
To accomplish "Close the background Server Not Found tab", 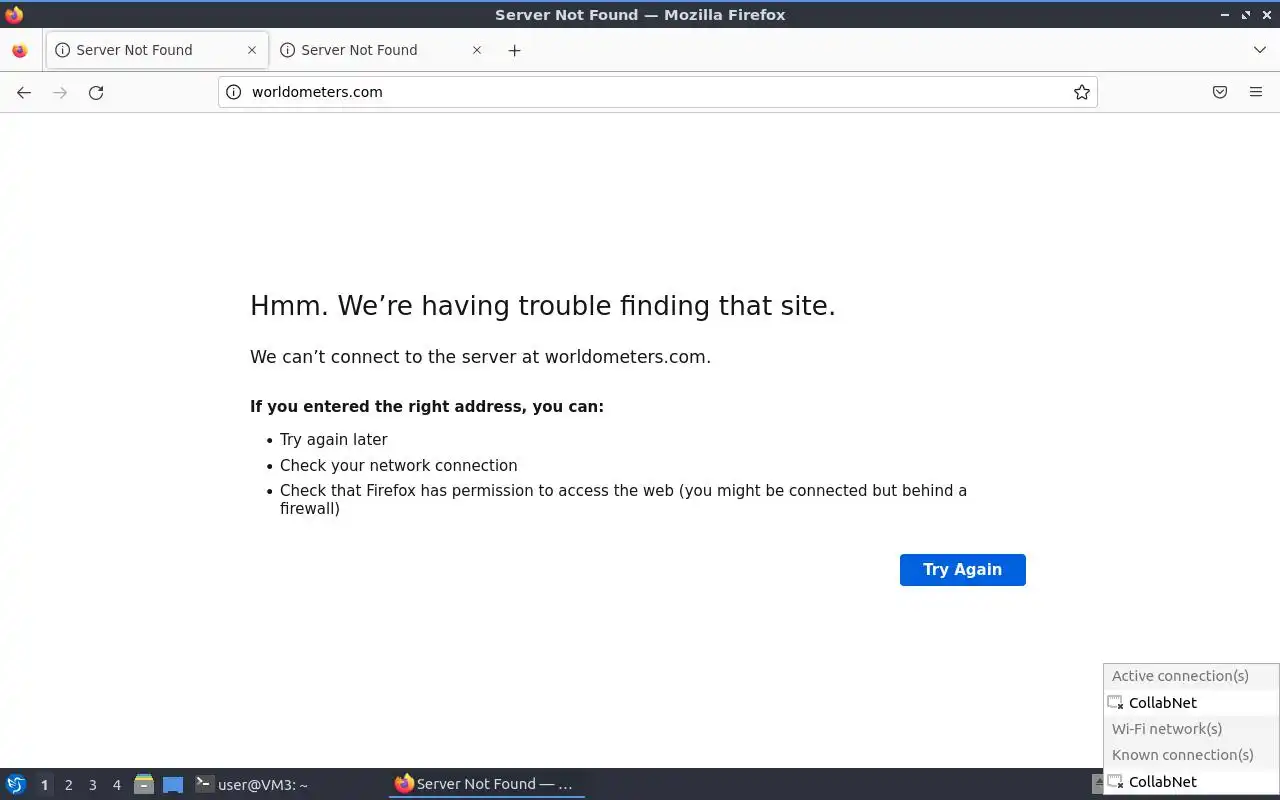I will pos(477,50).
